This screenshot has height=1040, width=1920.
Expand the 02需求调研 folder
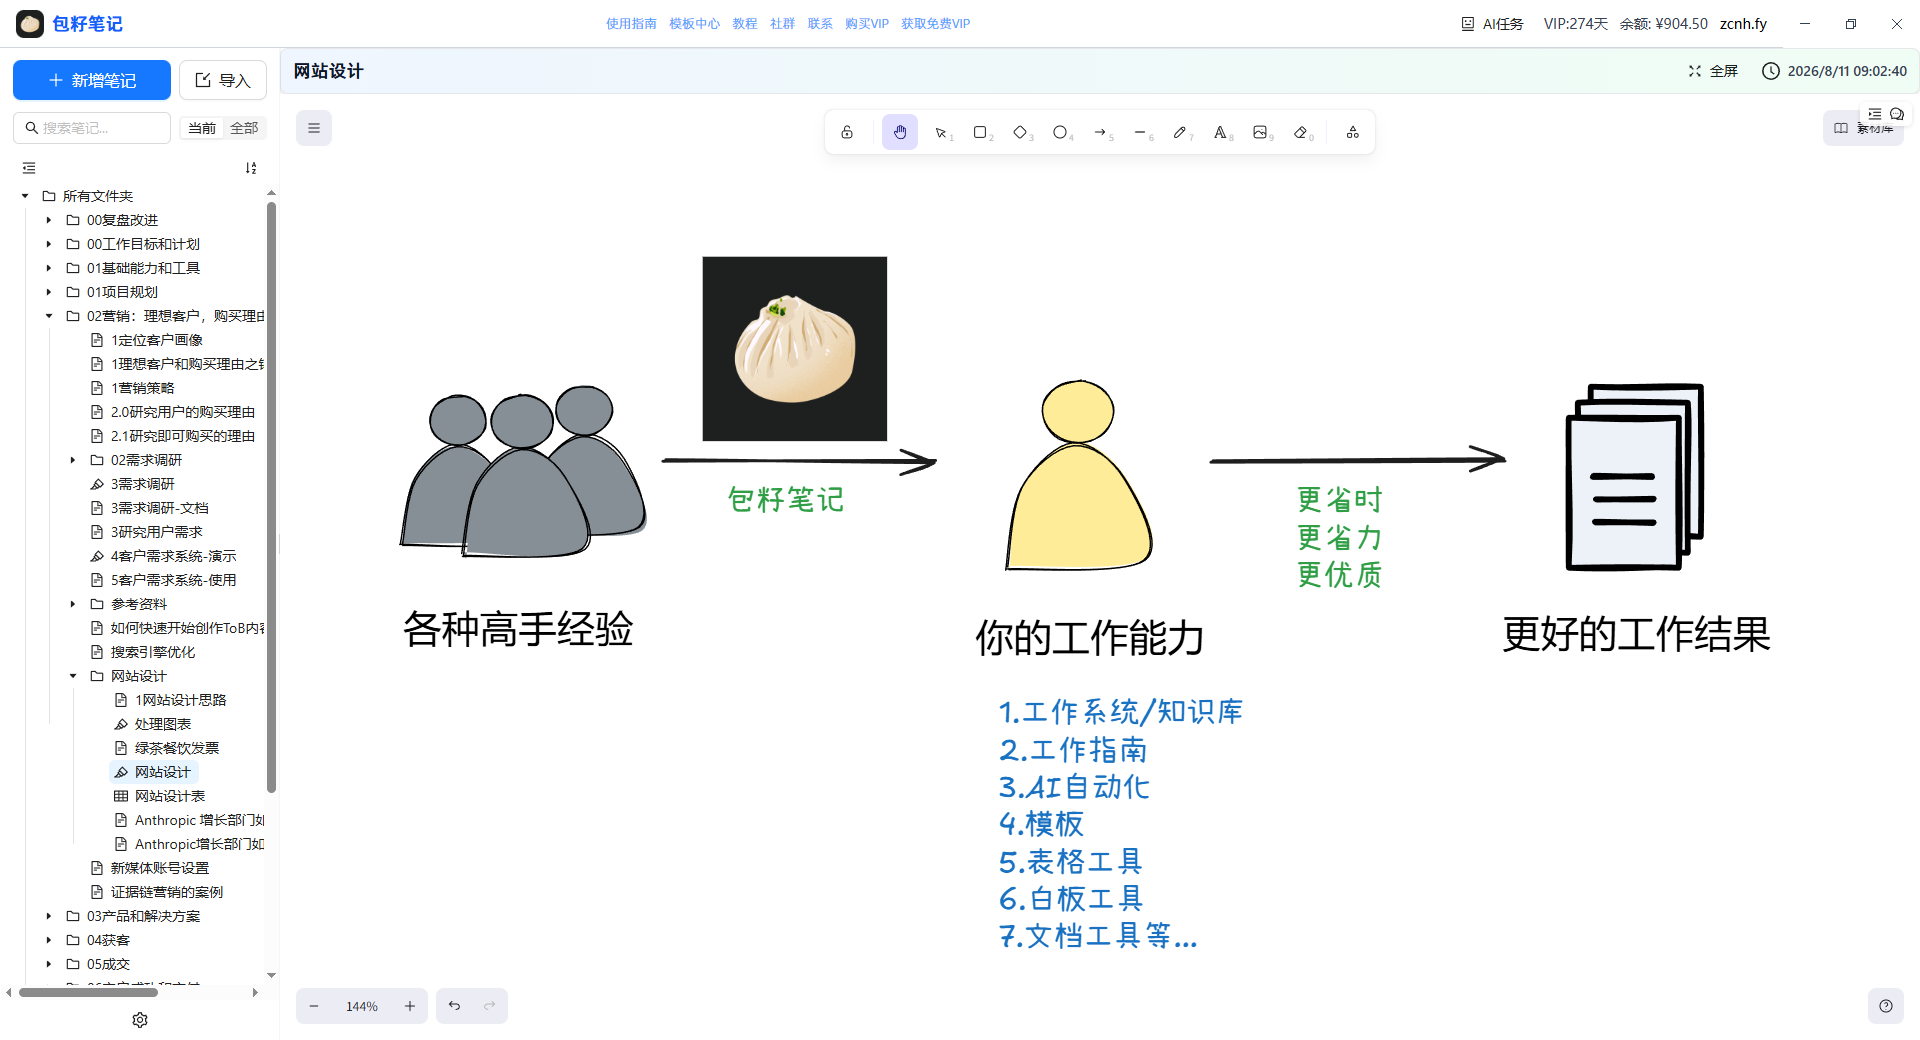tap(73, 460)
